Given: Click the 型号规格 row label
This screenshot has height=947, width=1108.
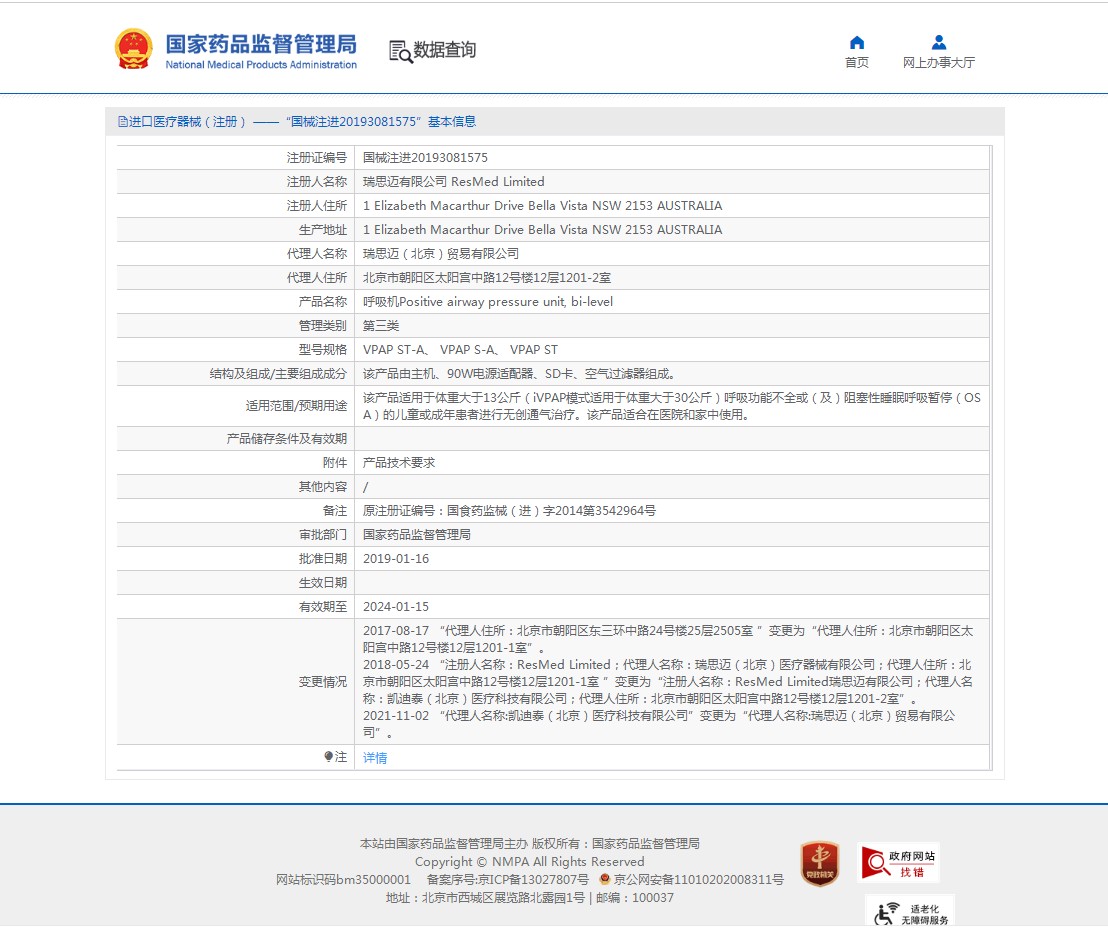Looking at the screenshot, I should coord(323,350).
